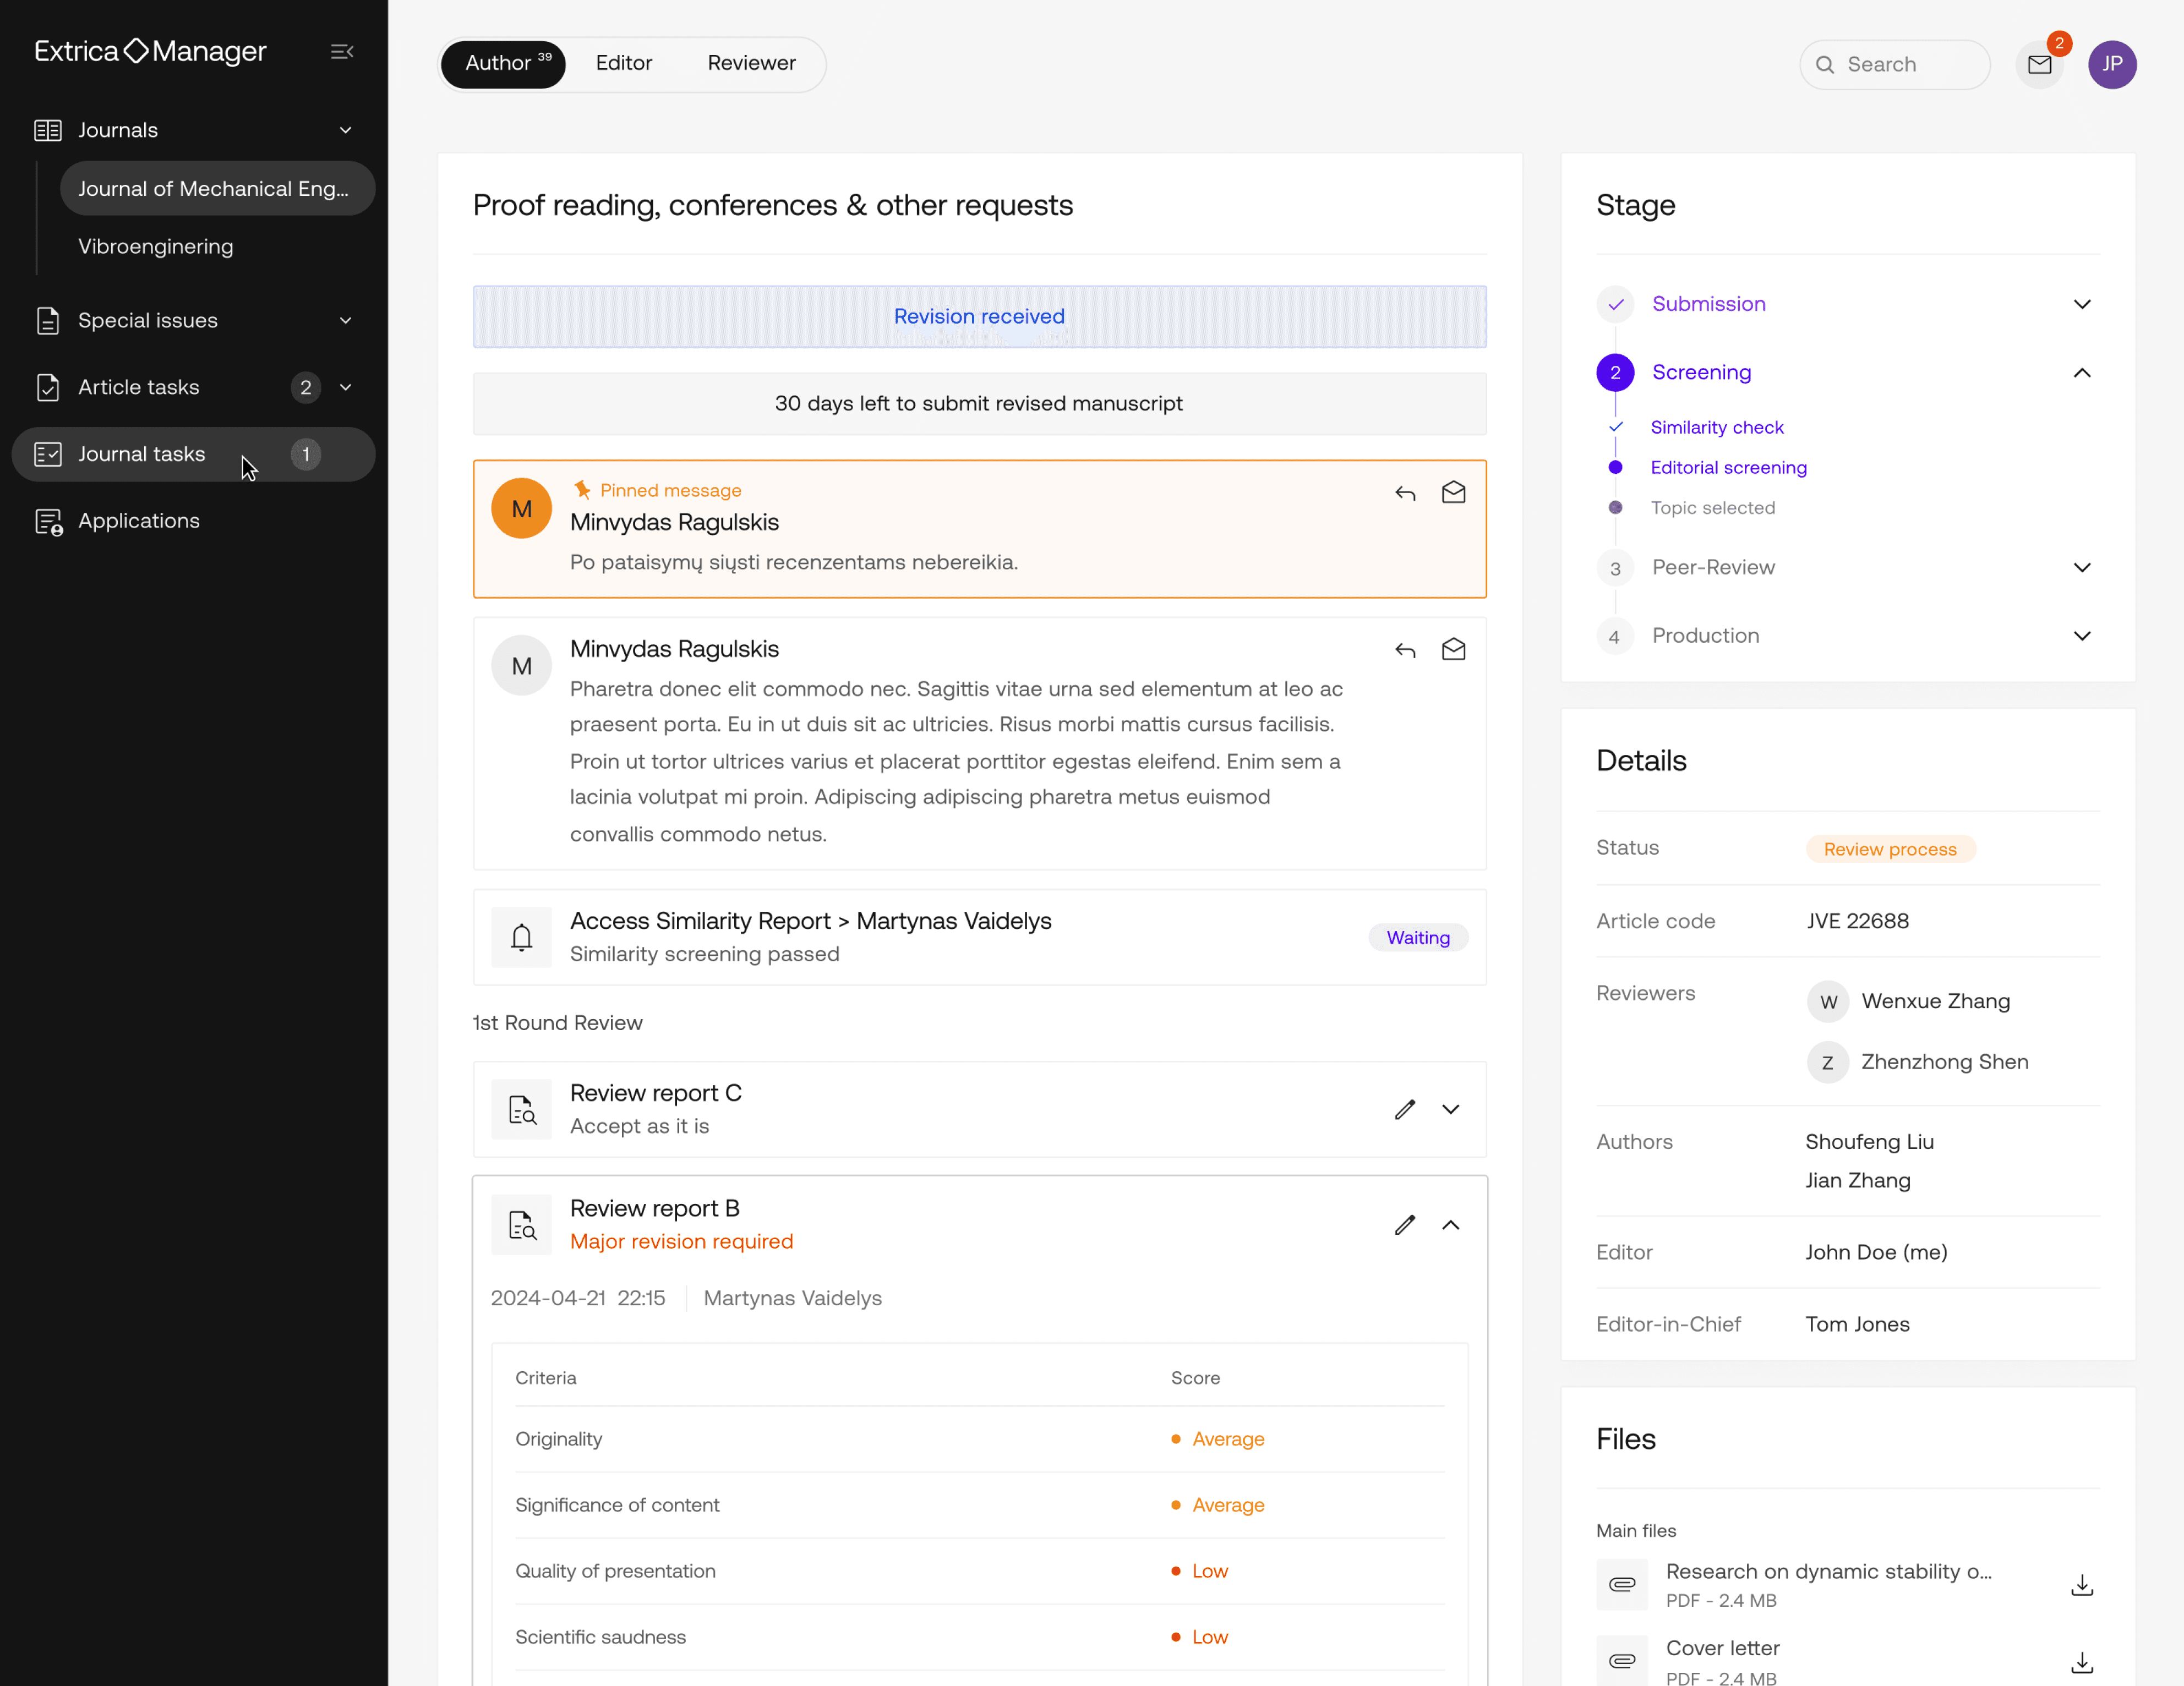The height and width of the screenshot is (1686, 2184).
Task: Collapse the Screening stage
Action: tap(2081, 373)
